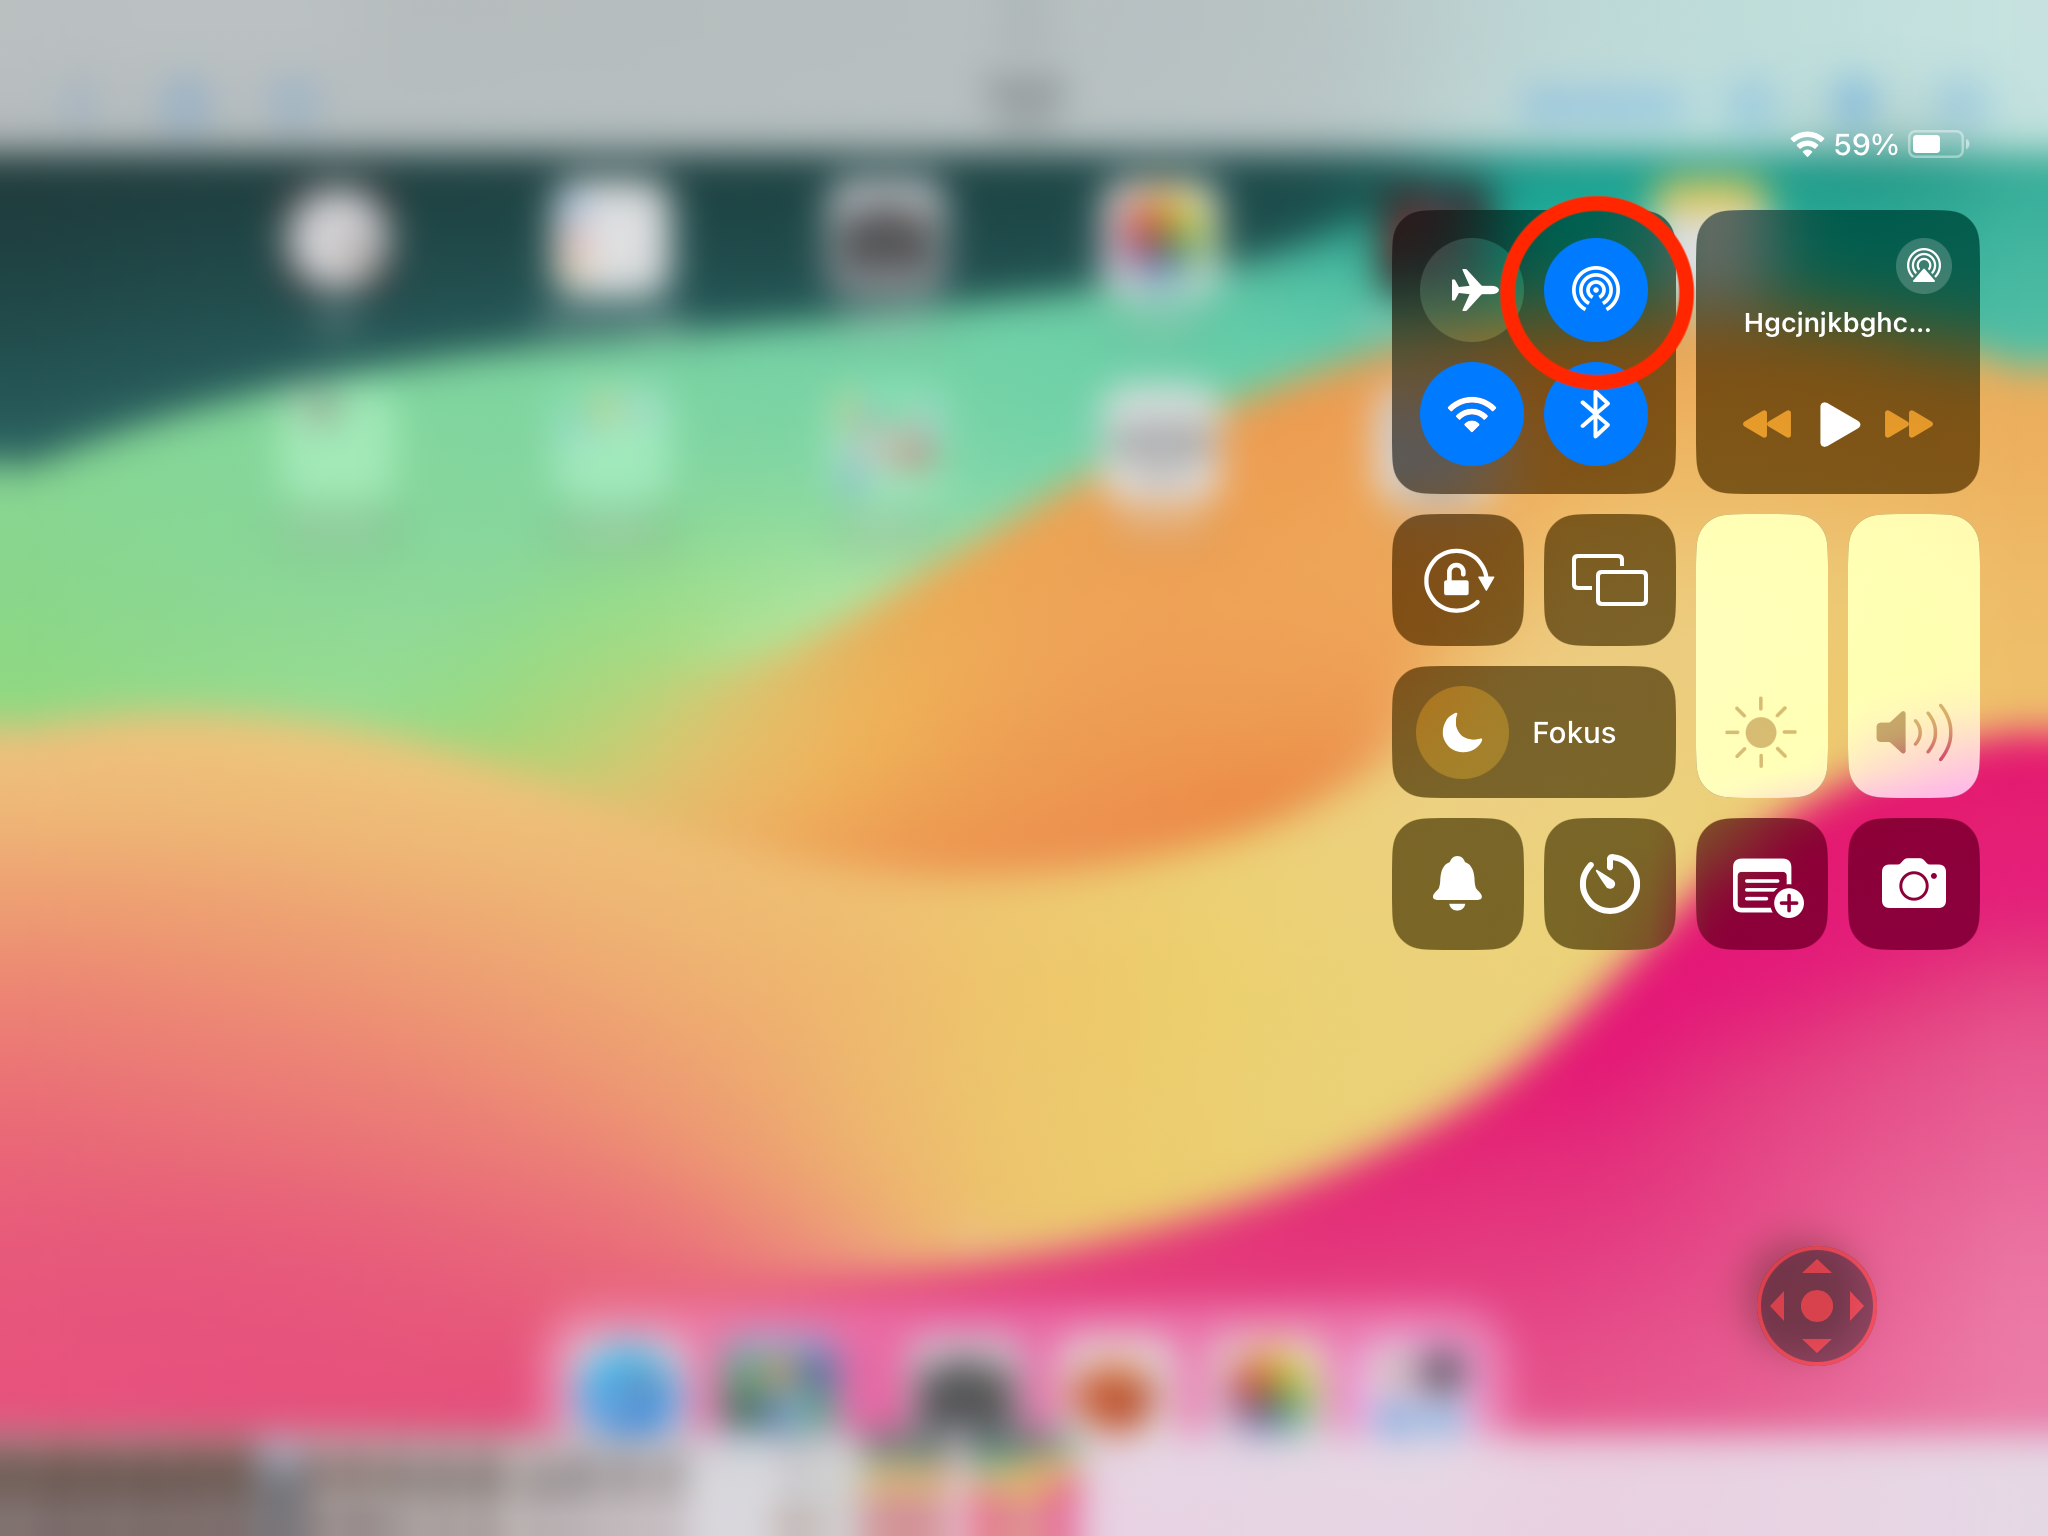Tap the moon Focus icon
The height and width of the screenshot is (1536, 2048).
pos(1461,733)
